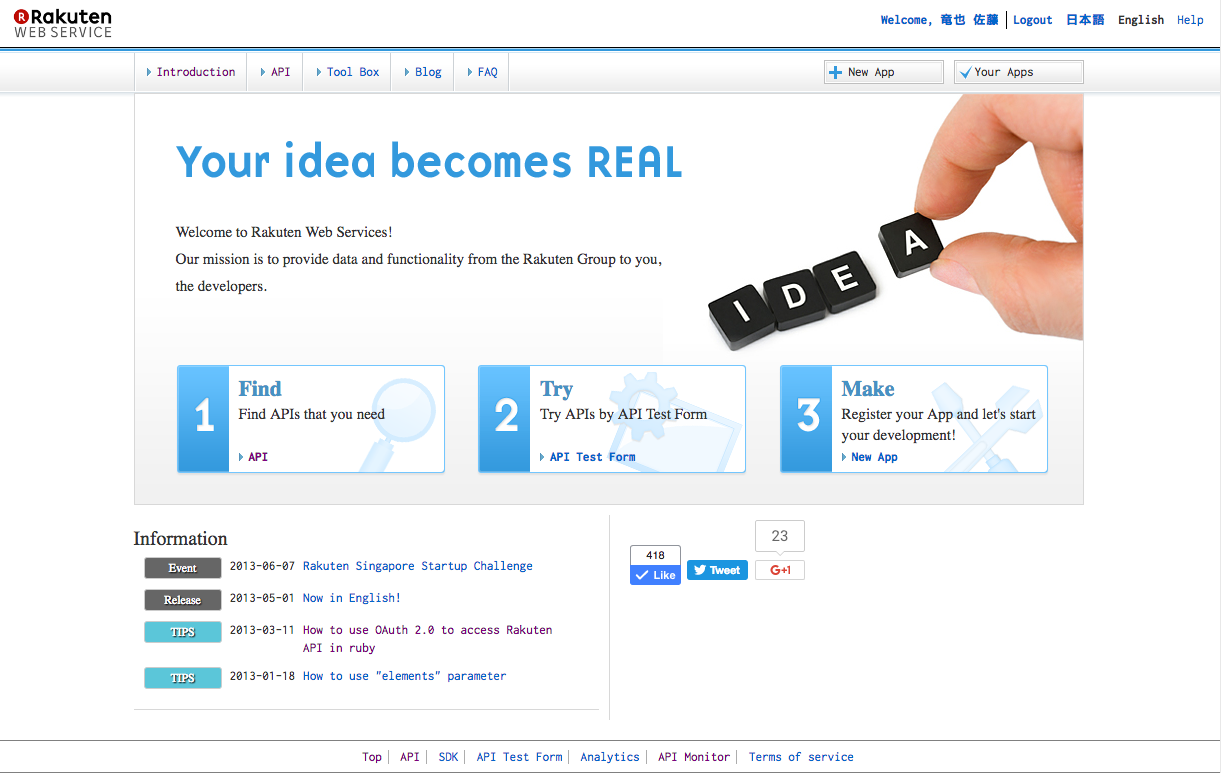
Task: Open the Top footer link
Action: (x=372, y=757)
